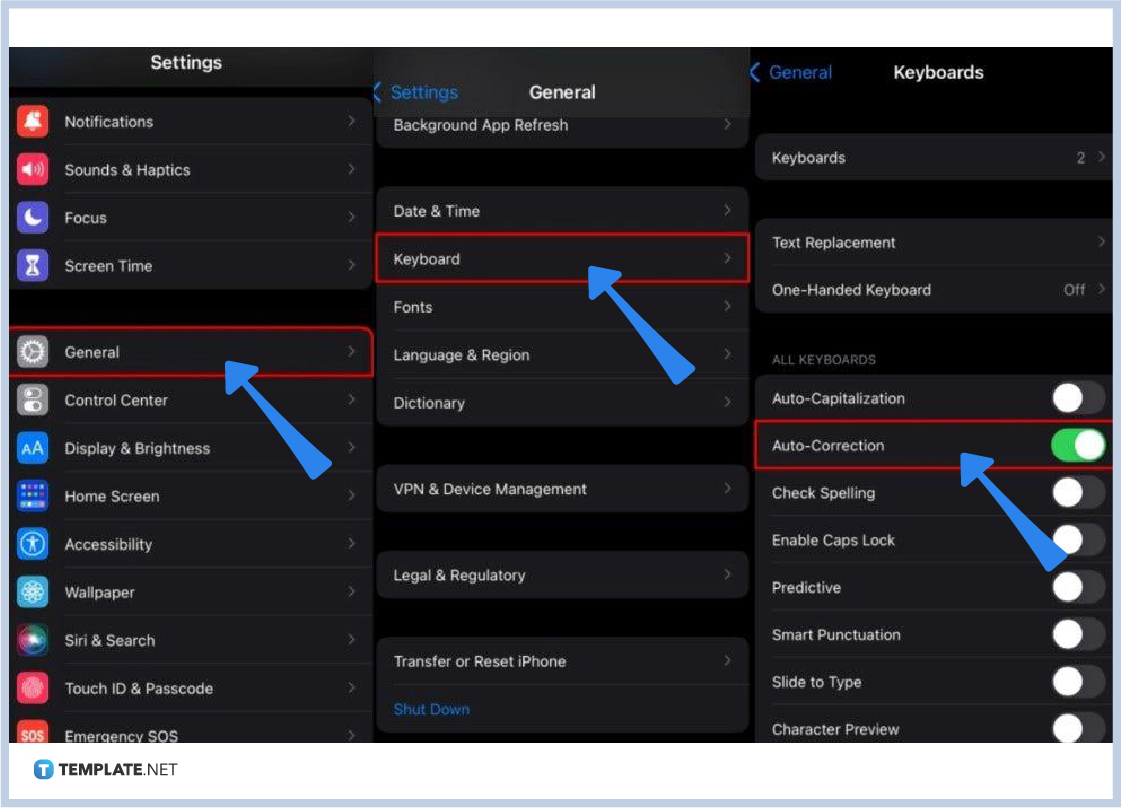Open Legal & Regulatory
Screen dimensions: 1121x808
[x=563, y=575]
